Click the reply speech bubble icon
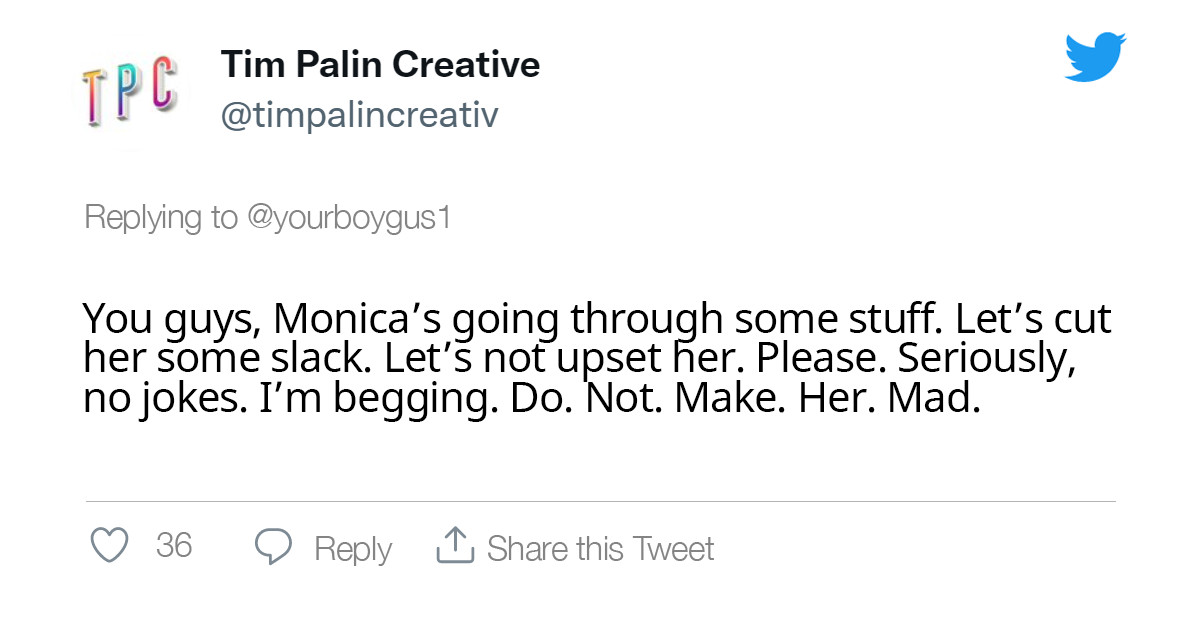This screenshot has width=1200, height=628. [273, 547]
